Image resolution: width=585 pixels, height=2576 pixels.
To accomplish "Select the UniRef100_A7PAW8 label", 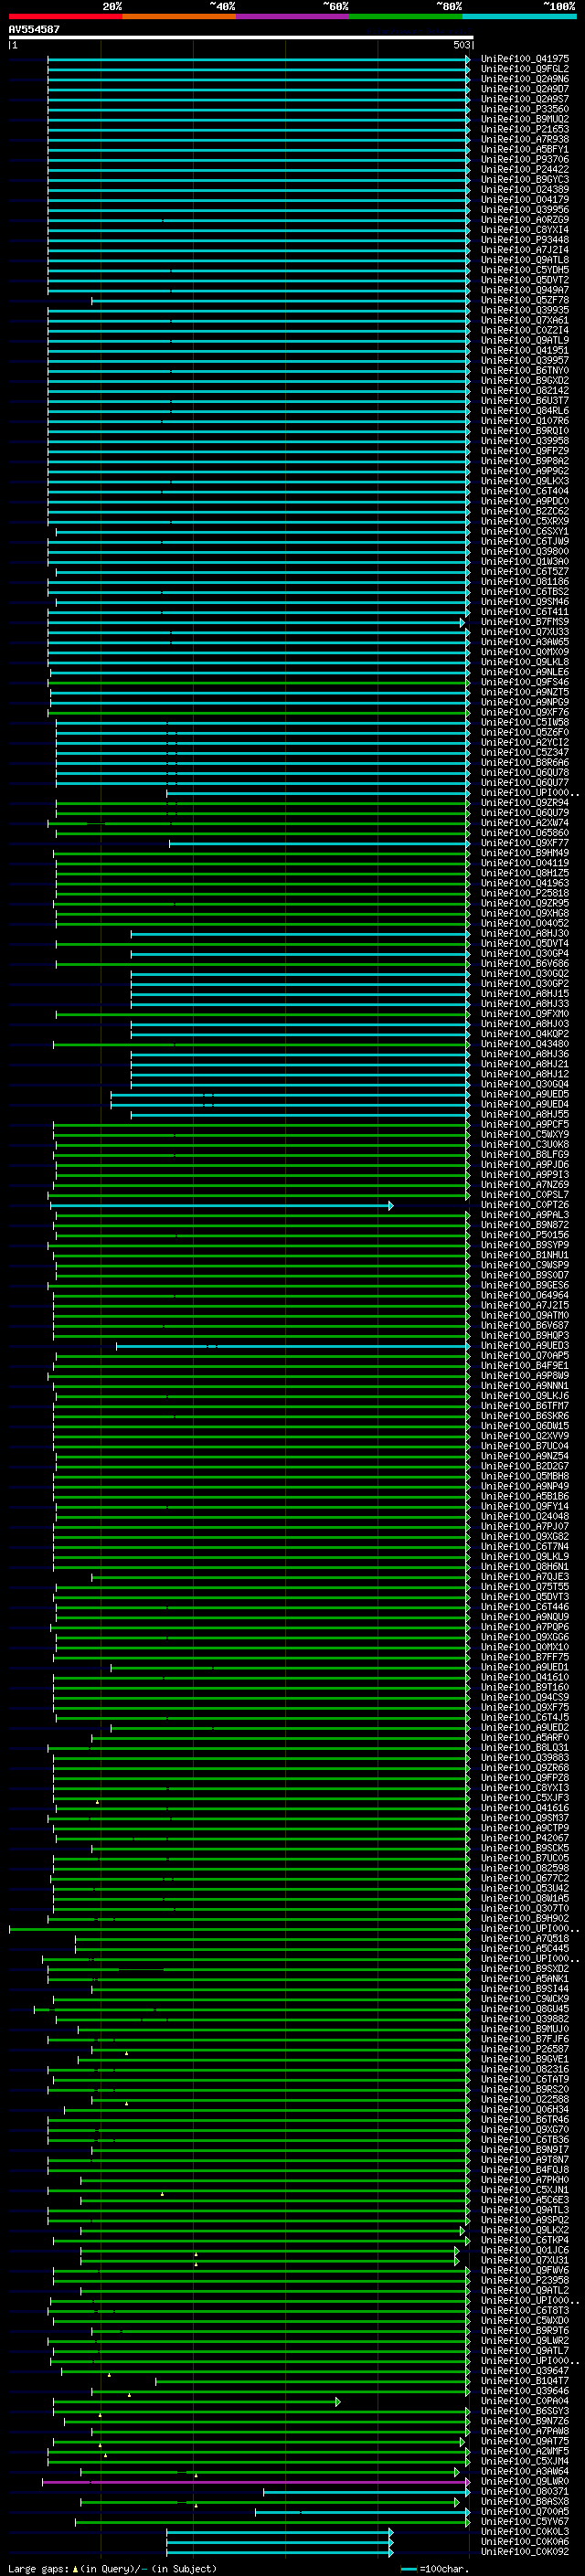I will 525,2430.
